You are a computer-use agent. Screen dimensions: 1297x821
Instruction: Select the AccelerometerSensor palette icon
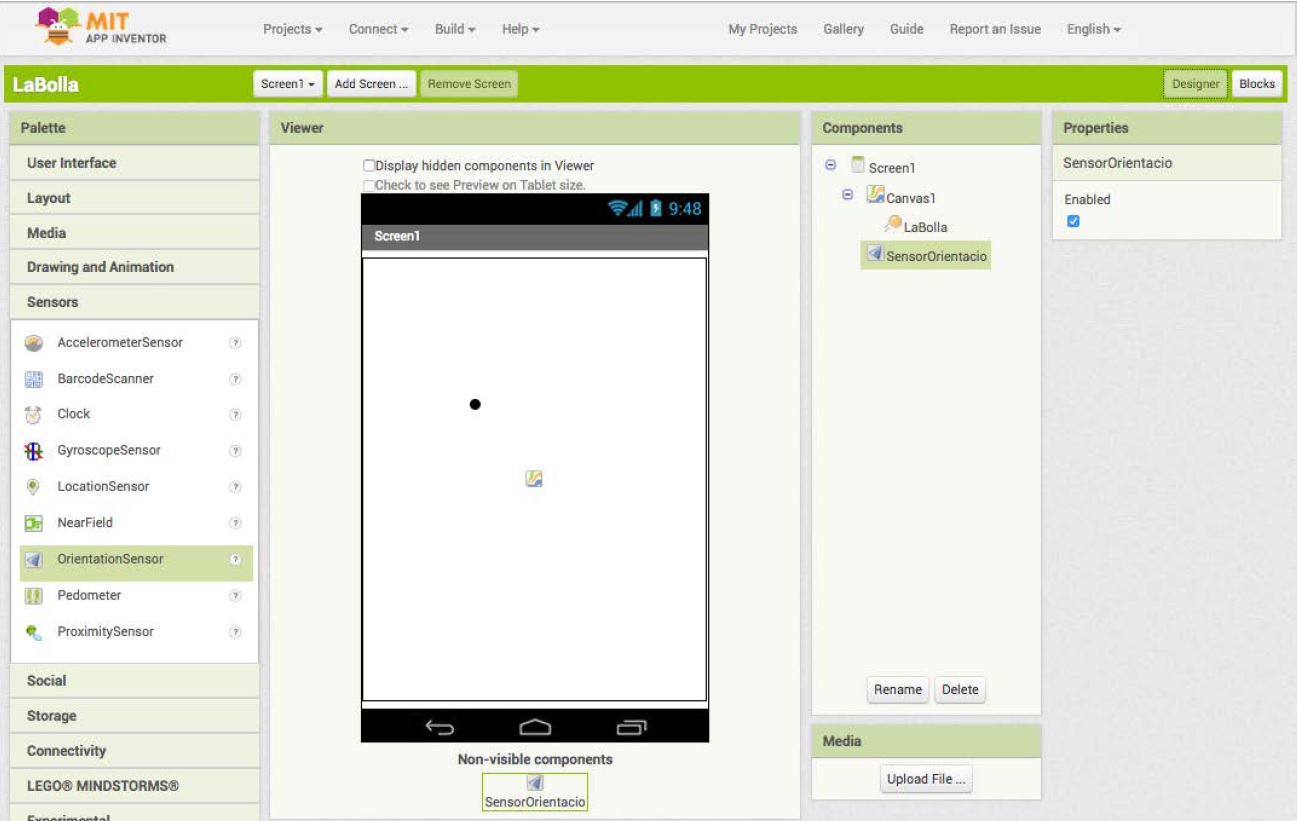[x=33, y=343]
